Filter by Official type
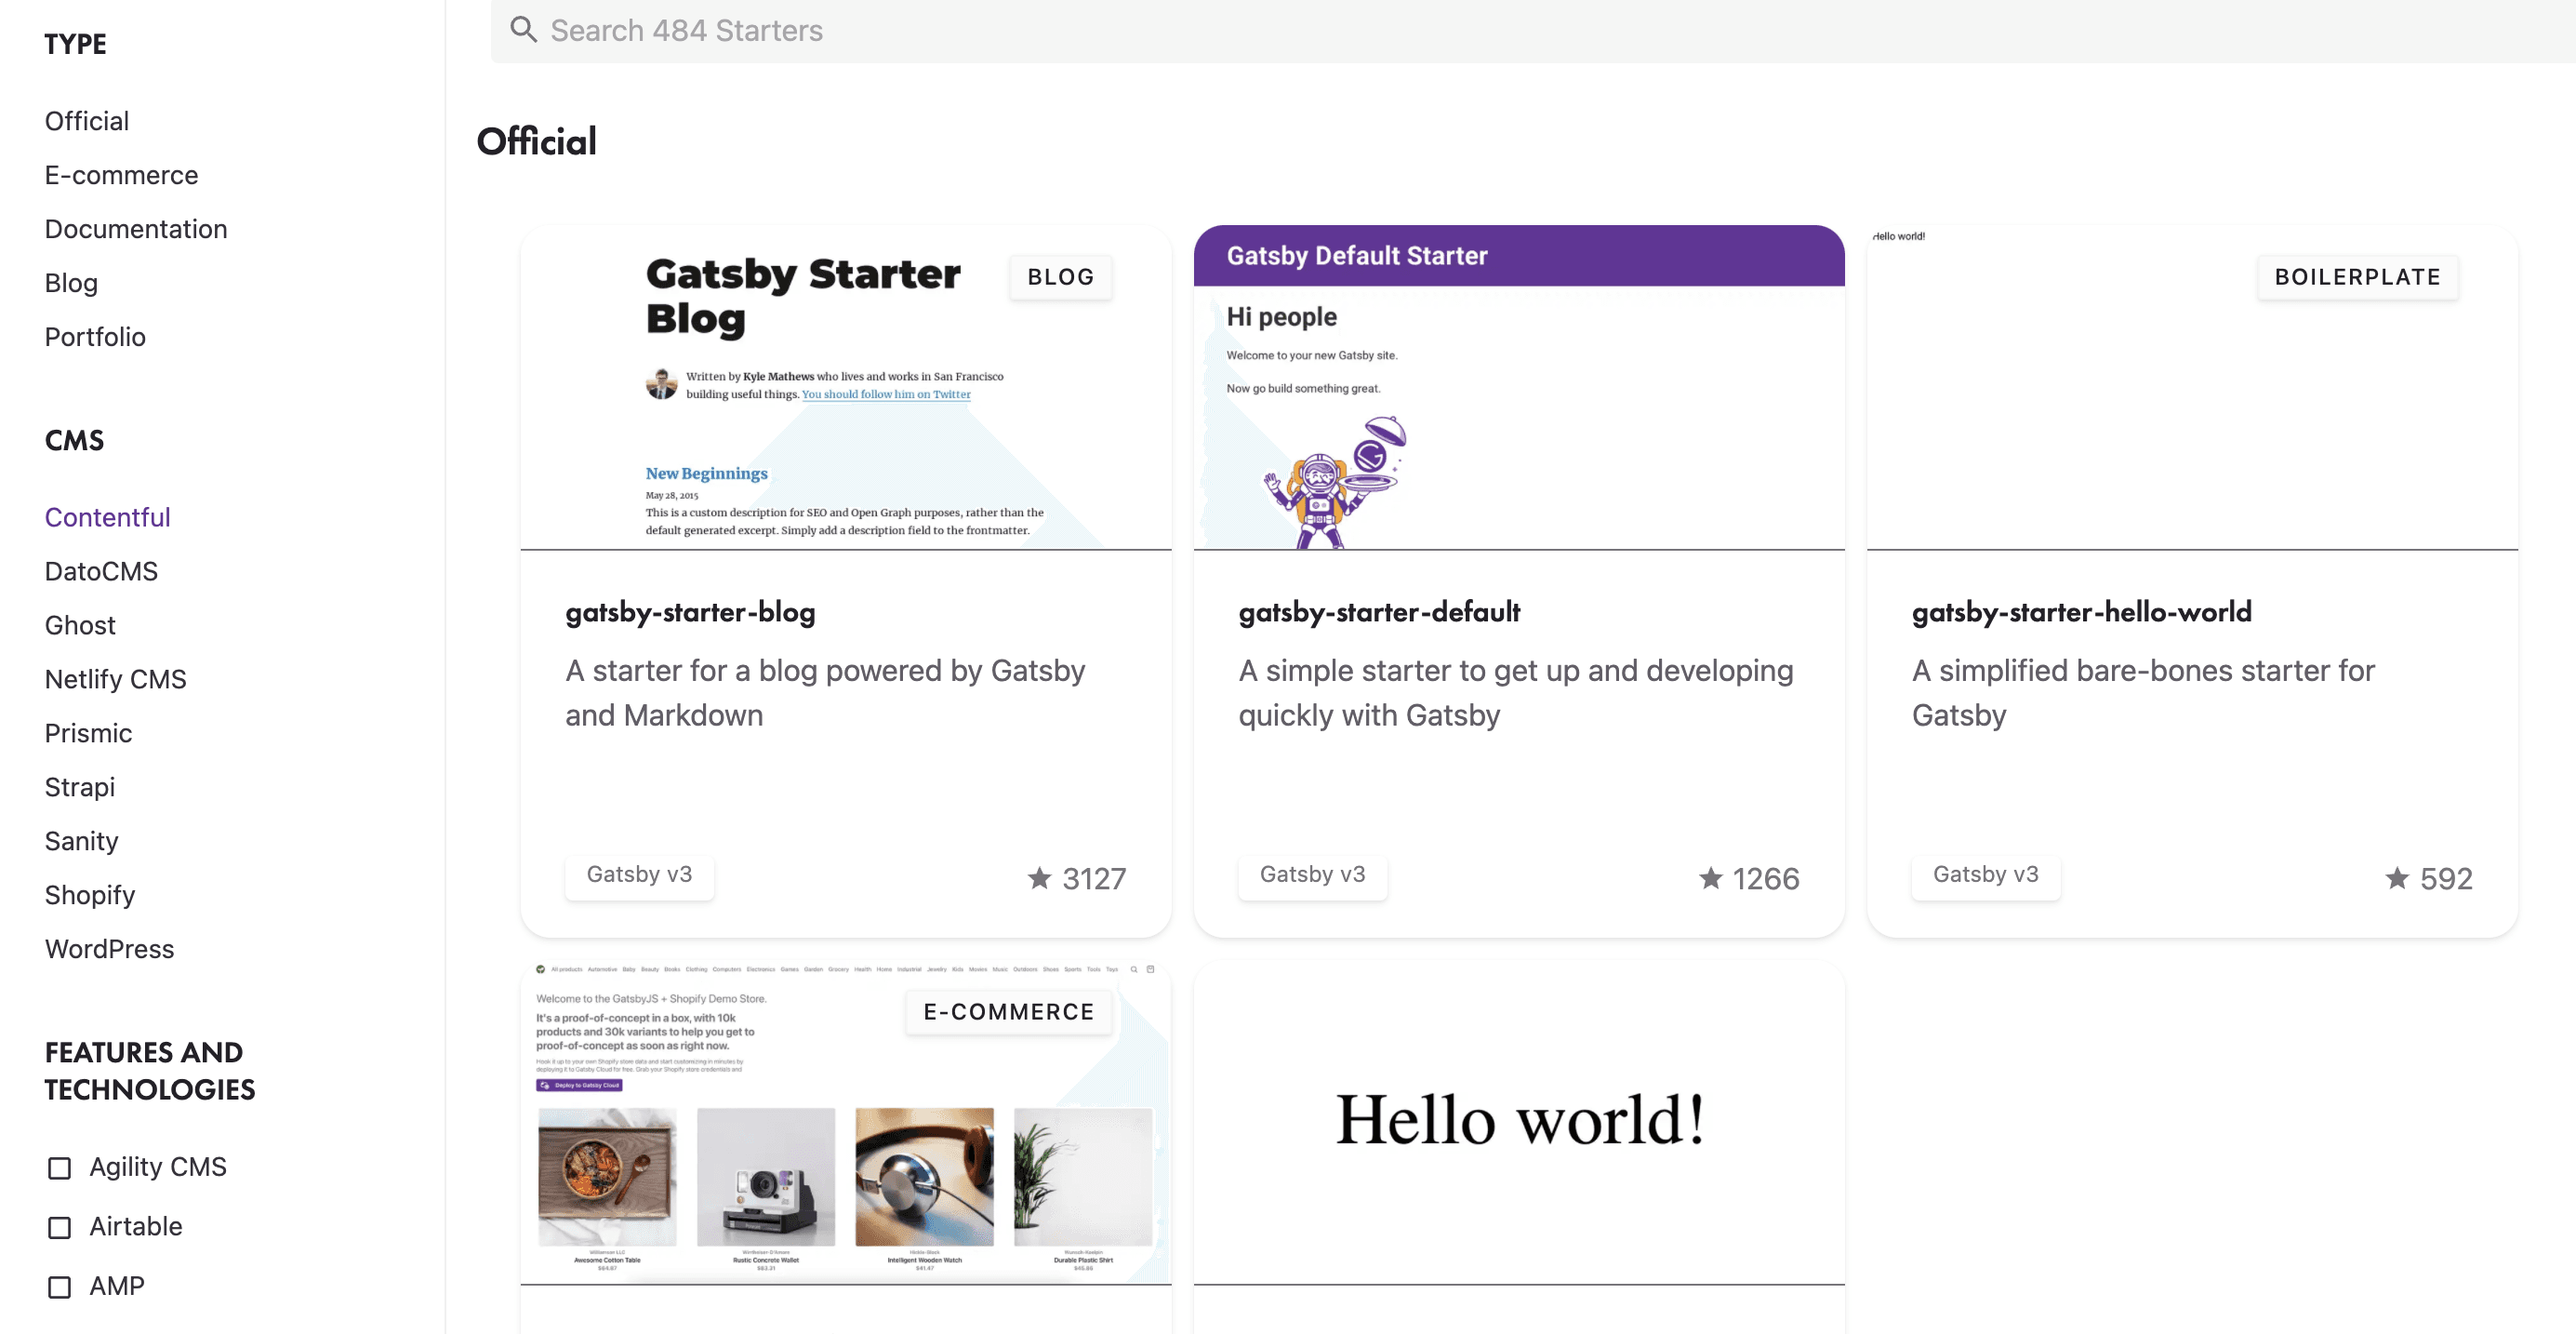The width and height of the screenshot is (2576, 1334). 87,121
